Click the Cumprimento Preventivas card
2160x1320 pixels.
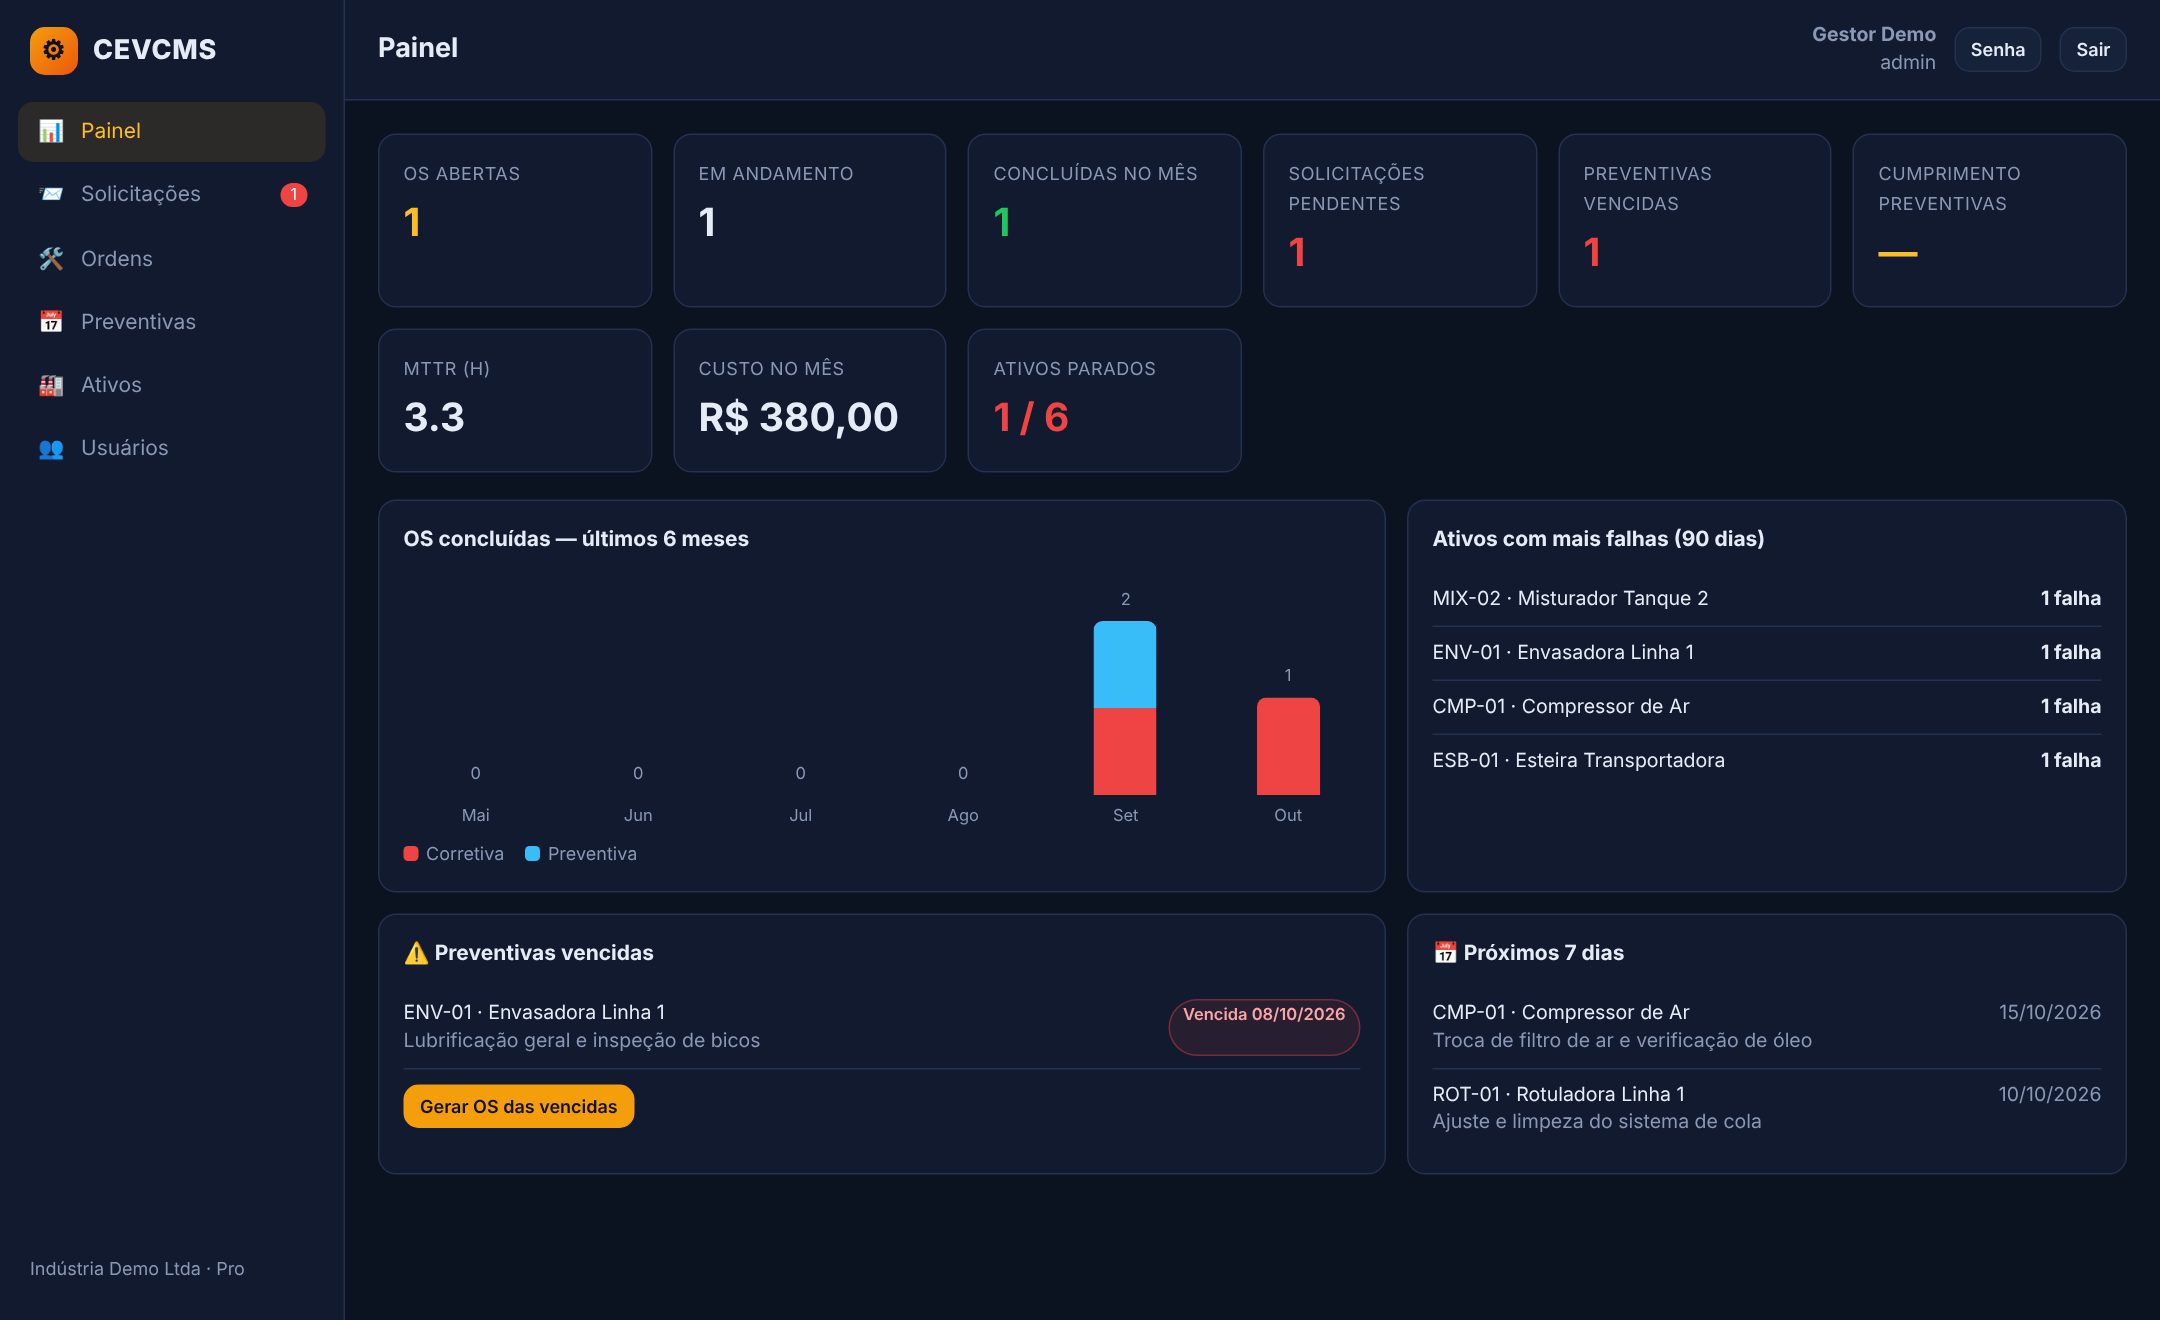pyautogui.click(x=1989, y=221)
